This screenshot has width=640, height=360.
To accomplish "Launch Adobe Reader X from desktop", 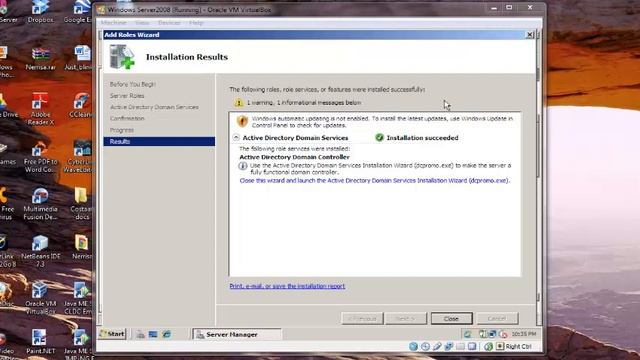I will point(40,108).
